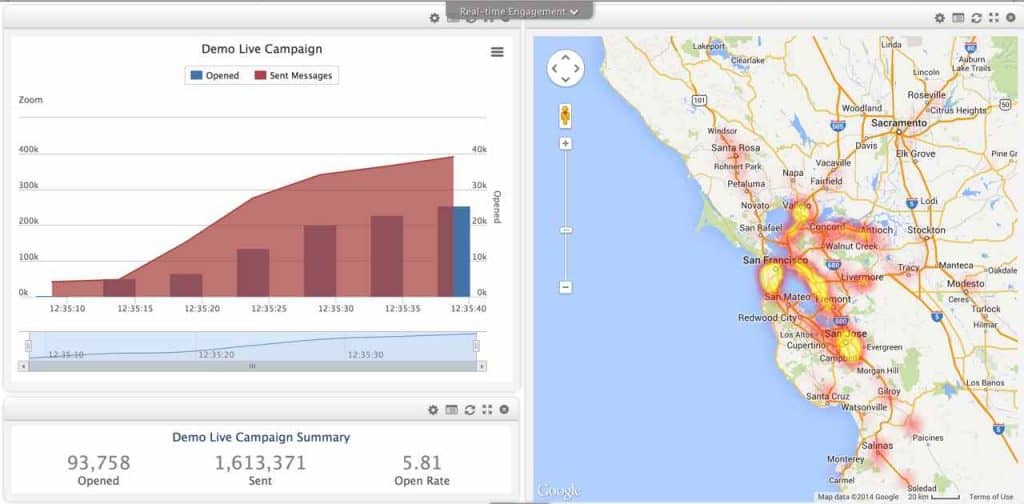1024x504 pixels.
Task: Pan the map left with the pan control
Action: pyautogui.click(x=554, y=68)
